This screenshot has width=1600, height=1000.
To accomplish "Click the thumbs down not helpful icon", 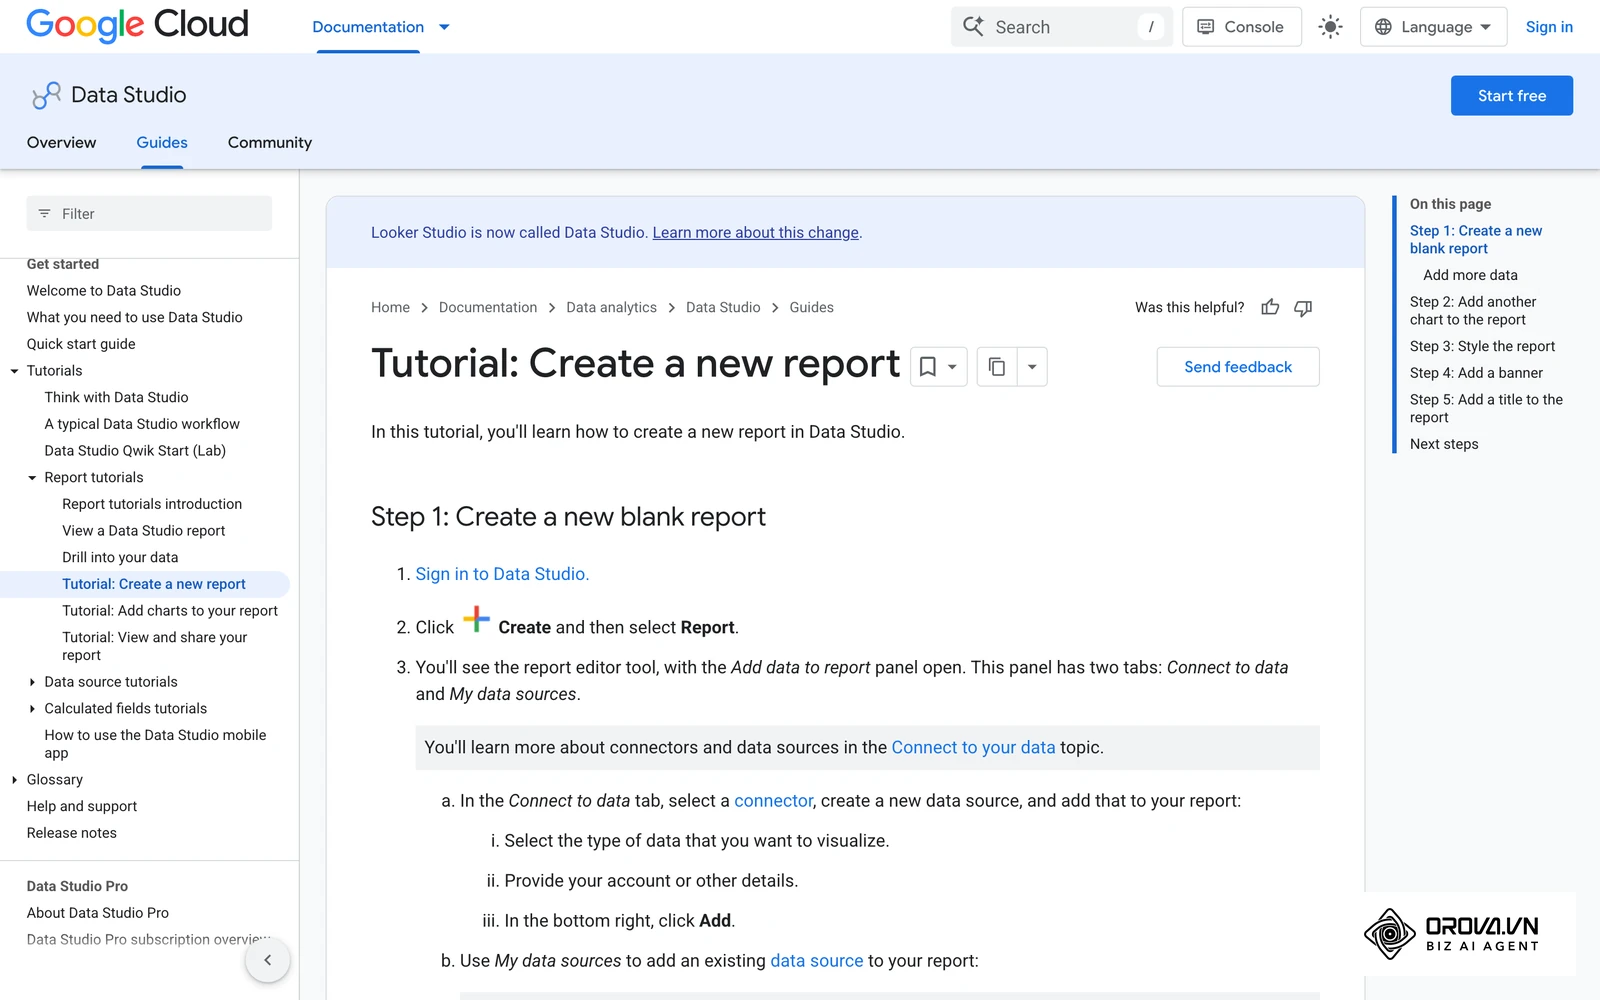I will pos(1303,308).
